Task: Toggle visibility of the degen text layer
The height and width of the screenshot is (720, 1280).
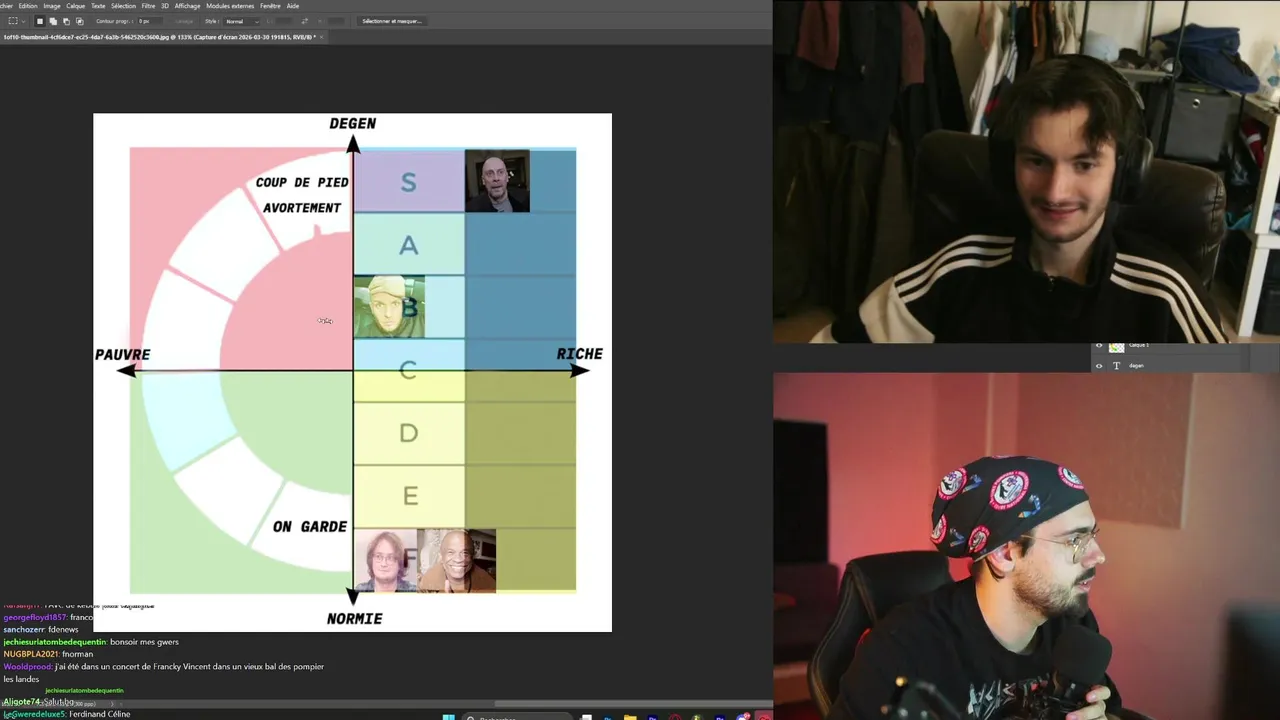Action: click(x=1099, y=366)
